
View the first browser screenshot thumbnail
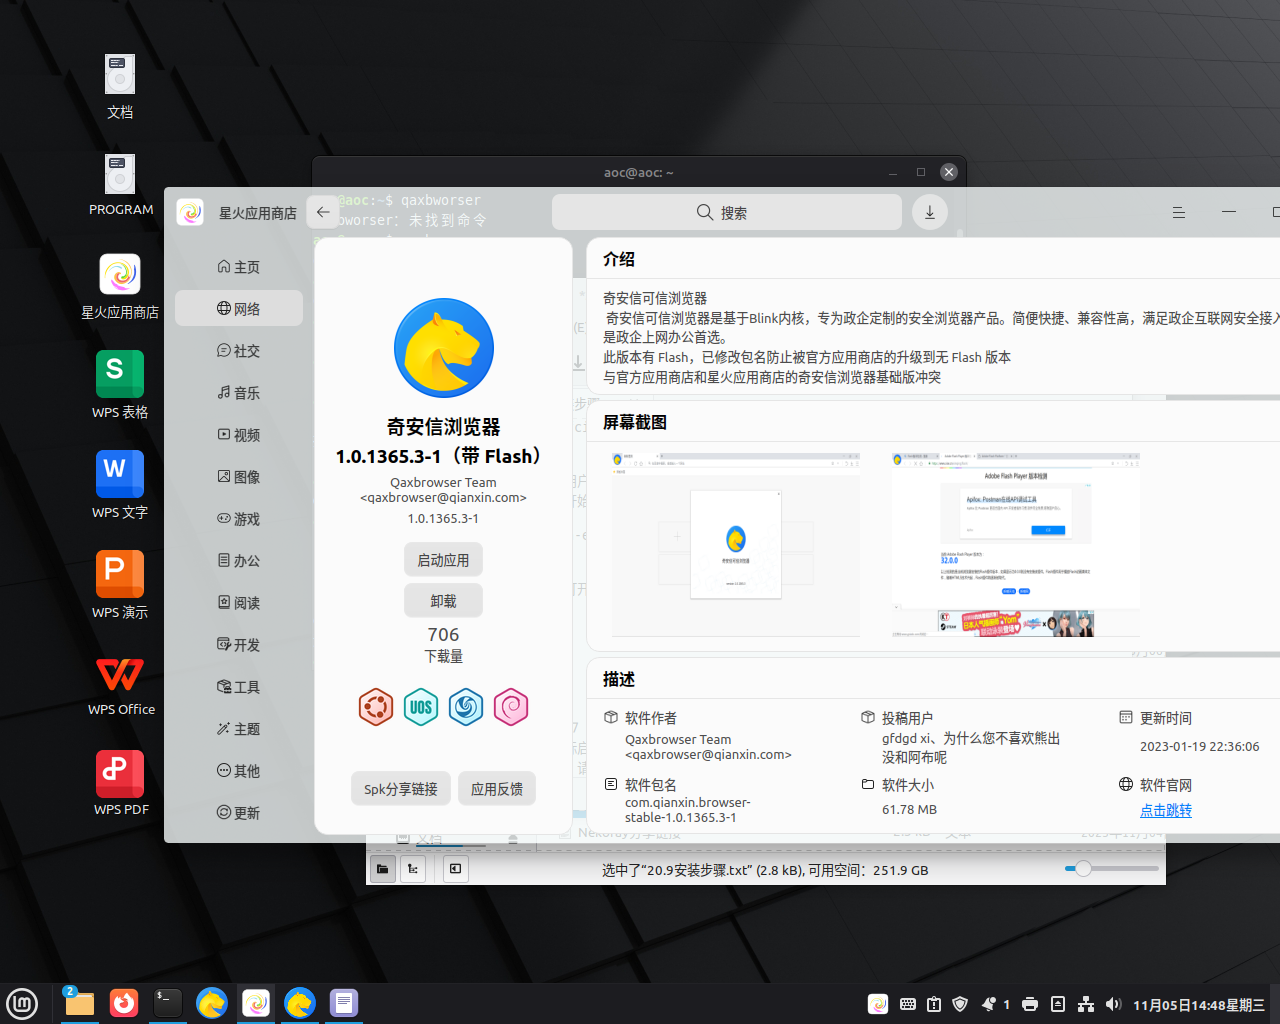[735, 544]
